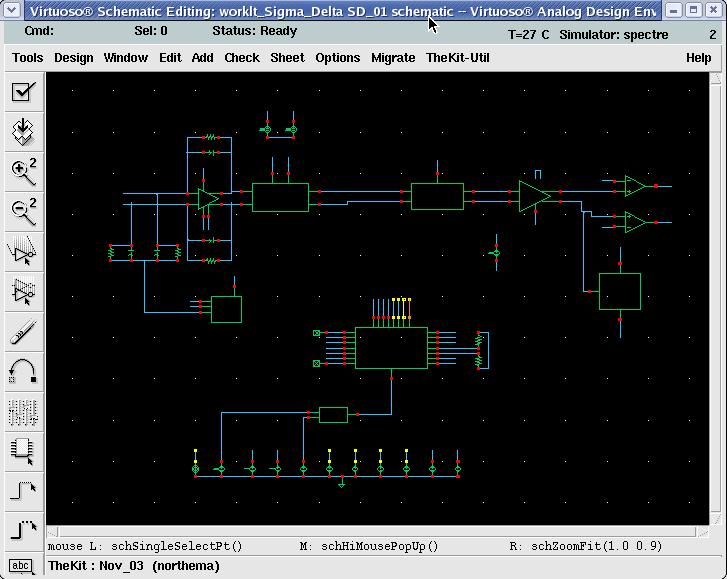Screen dimensions: 727x579
Task: Open the Help menu
Action: pyautogui.click(x=698, y=57)
